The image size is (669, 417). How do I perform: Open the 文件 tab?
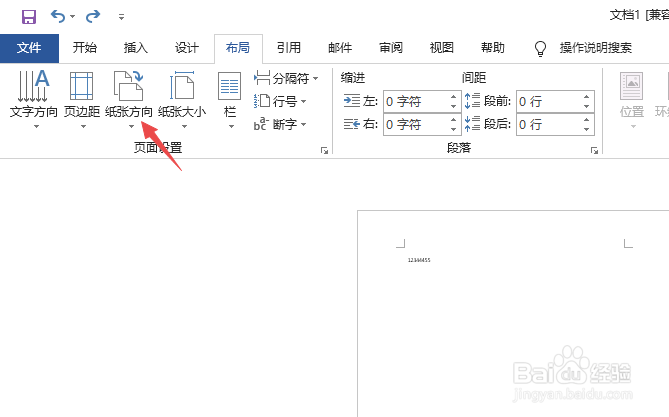pyautogui.click(x=29, y=48)
